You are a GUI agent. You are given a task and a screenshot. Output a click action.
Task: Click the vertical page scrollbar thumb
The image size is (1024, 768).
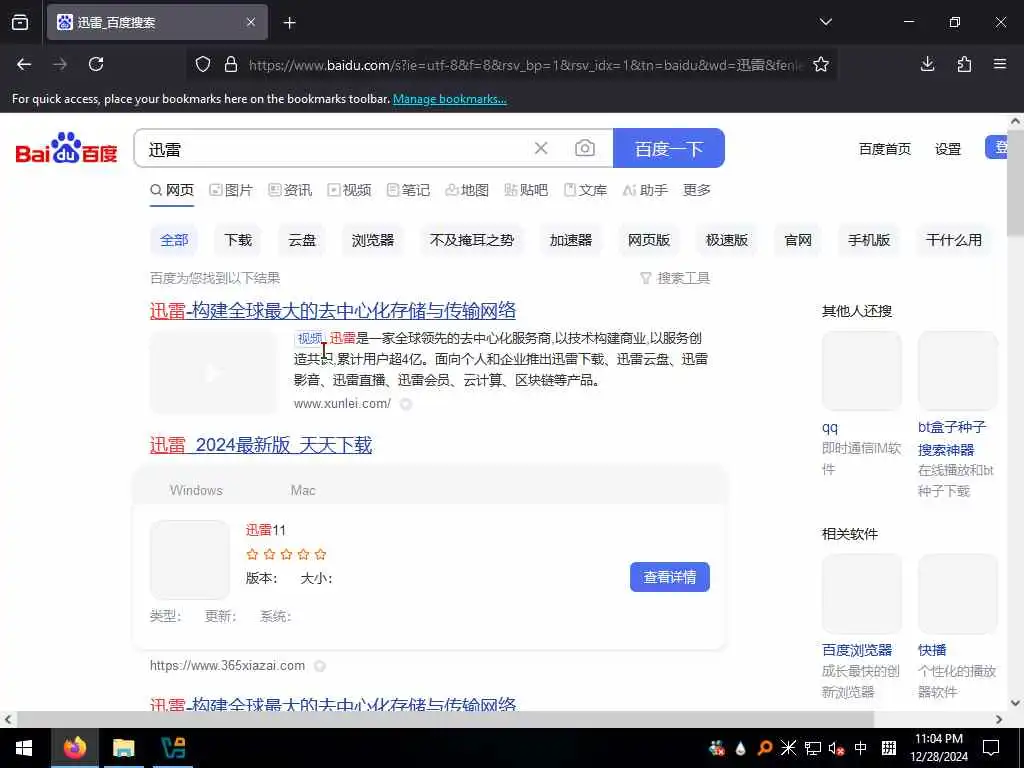(1016, 183)
